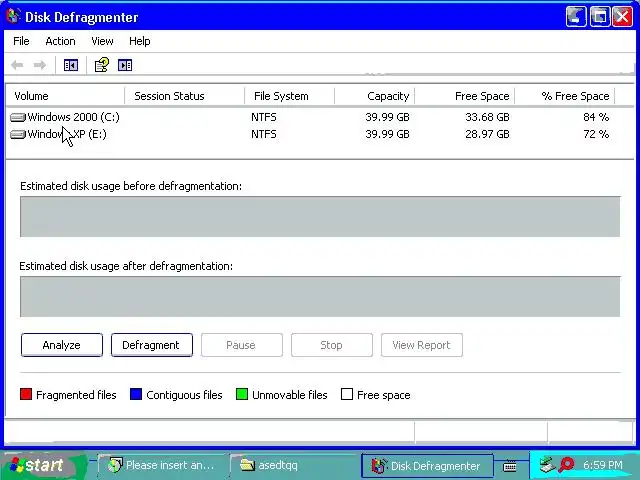The width and height of the screenshot is (640, 480).
Task: Click the 6:59 PM system clock
Action: (603, 465)
